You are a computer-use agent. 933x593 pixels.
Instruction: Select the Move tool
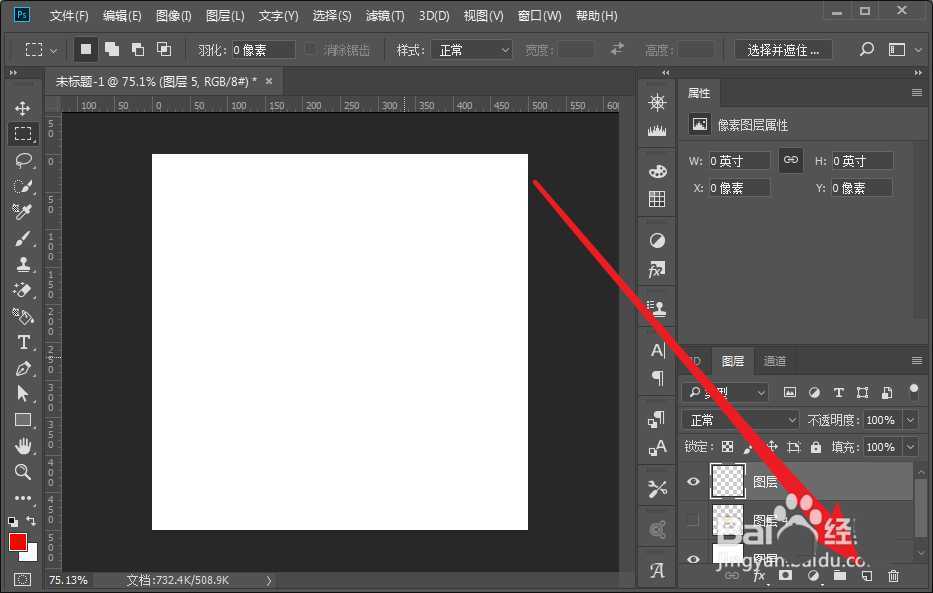click(x=22, y=108)
